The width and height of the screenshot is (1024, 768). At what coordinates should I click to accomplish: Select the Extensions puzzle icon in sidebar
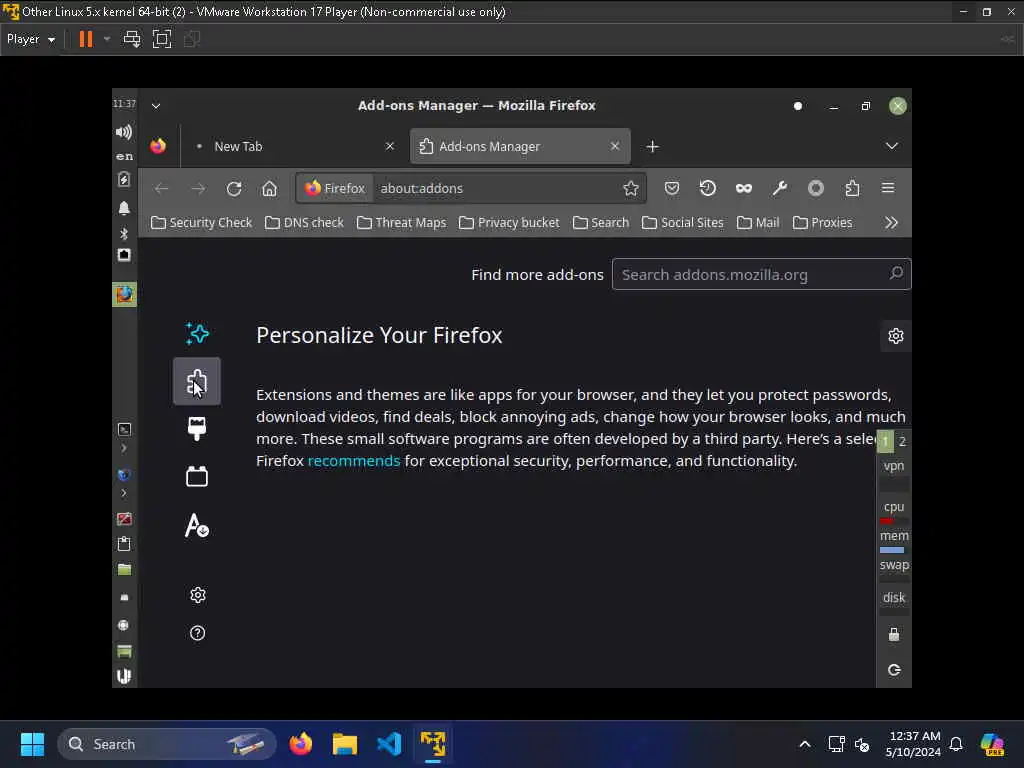point(197,381)
